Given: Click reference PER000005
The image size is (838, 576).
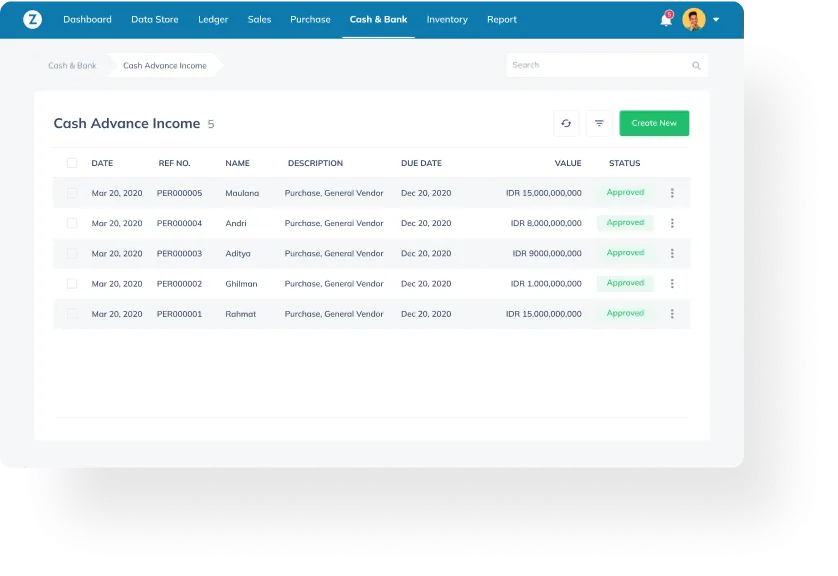Looking at the screenshot, I should pos(179,193).
